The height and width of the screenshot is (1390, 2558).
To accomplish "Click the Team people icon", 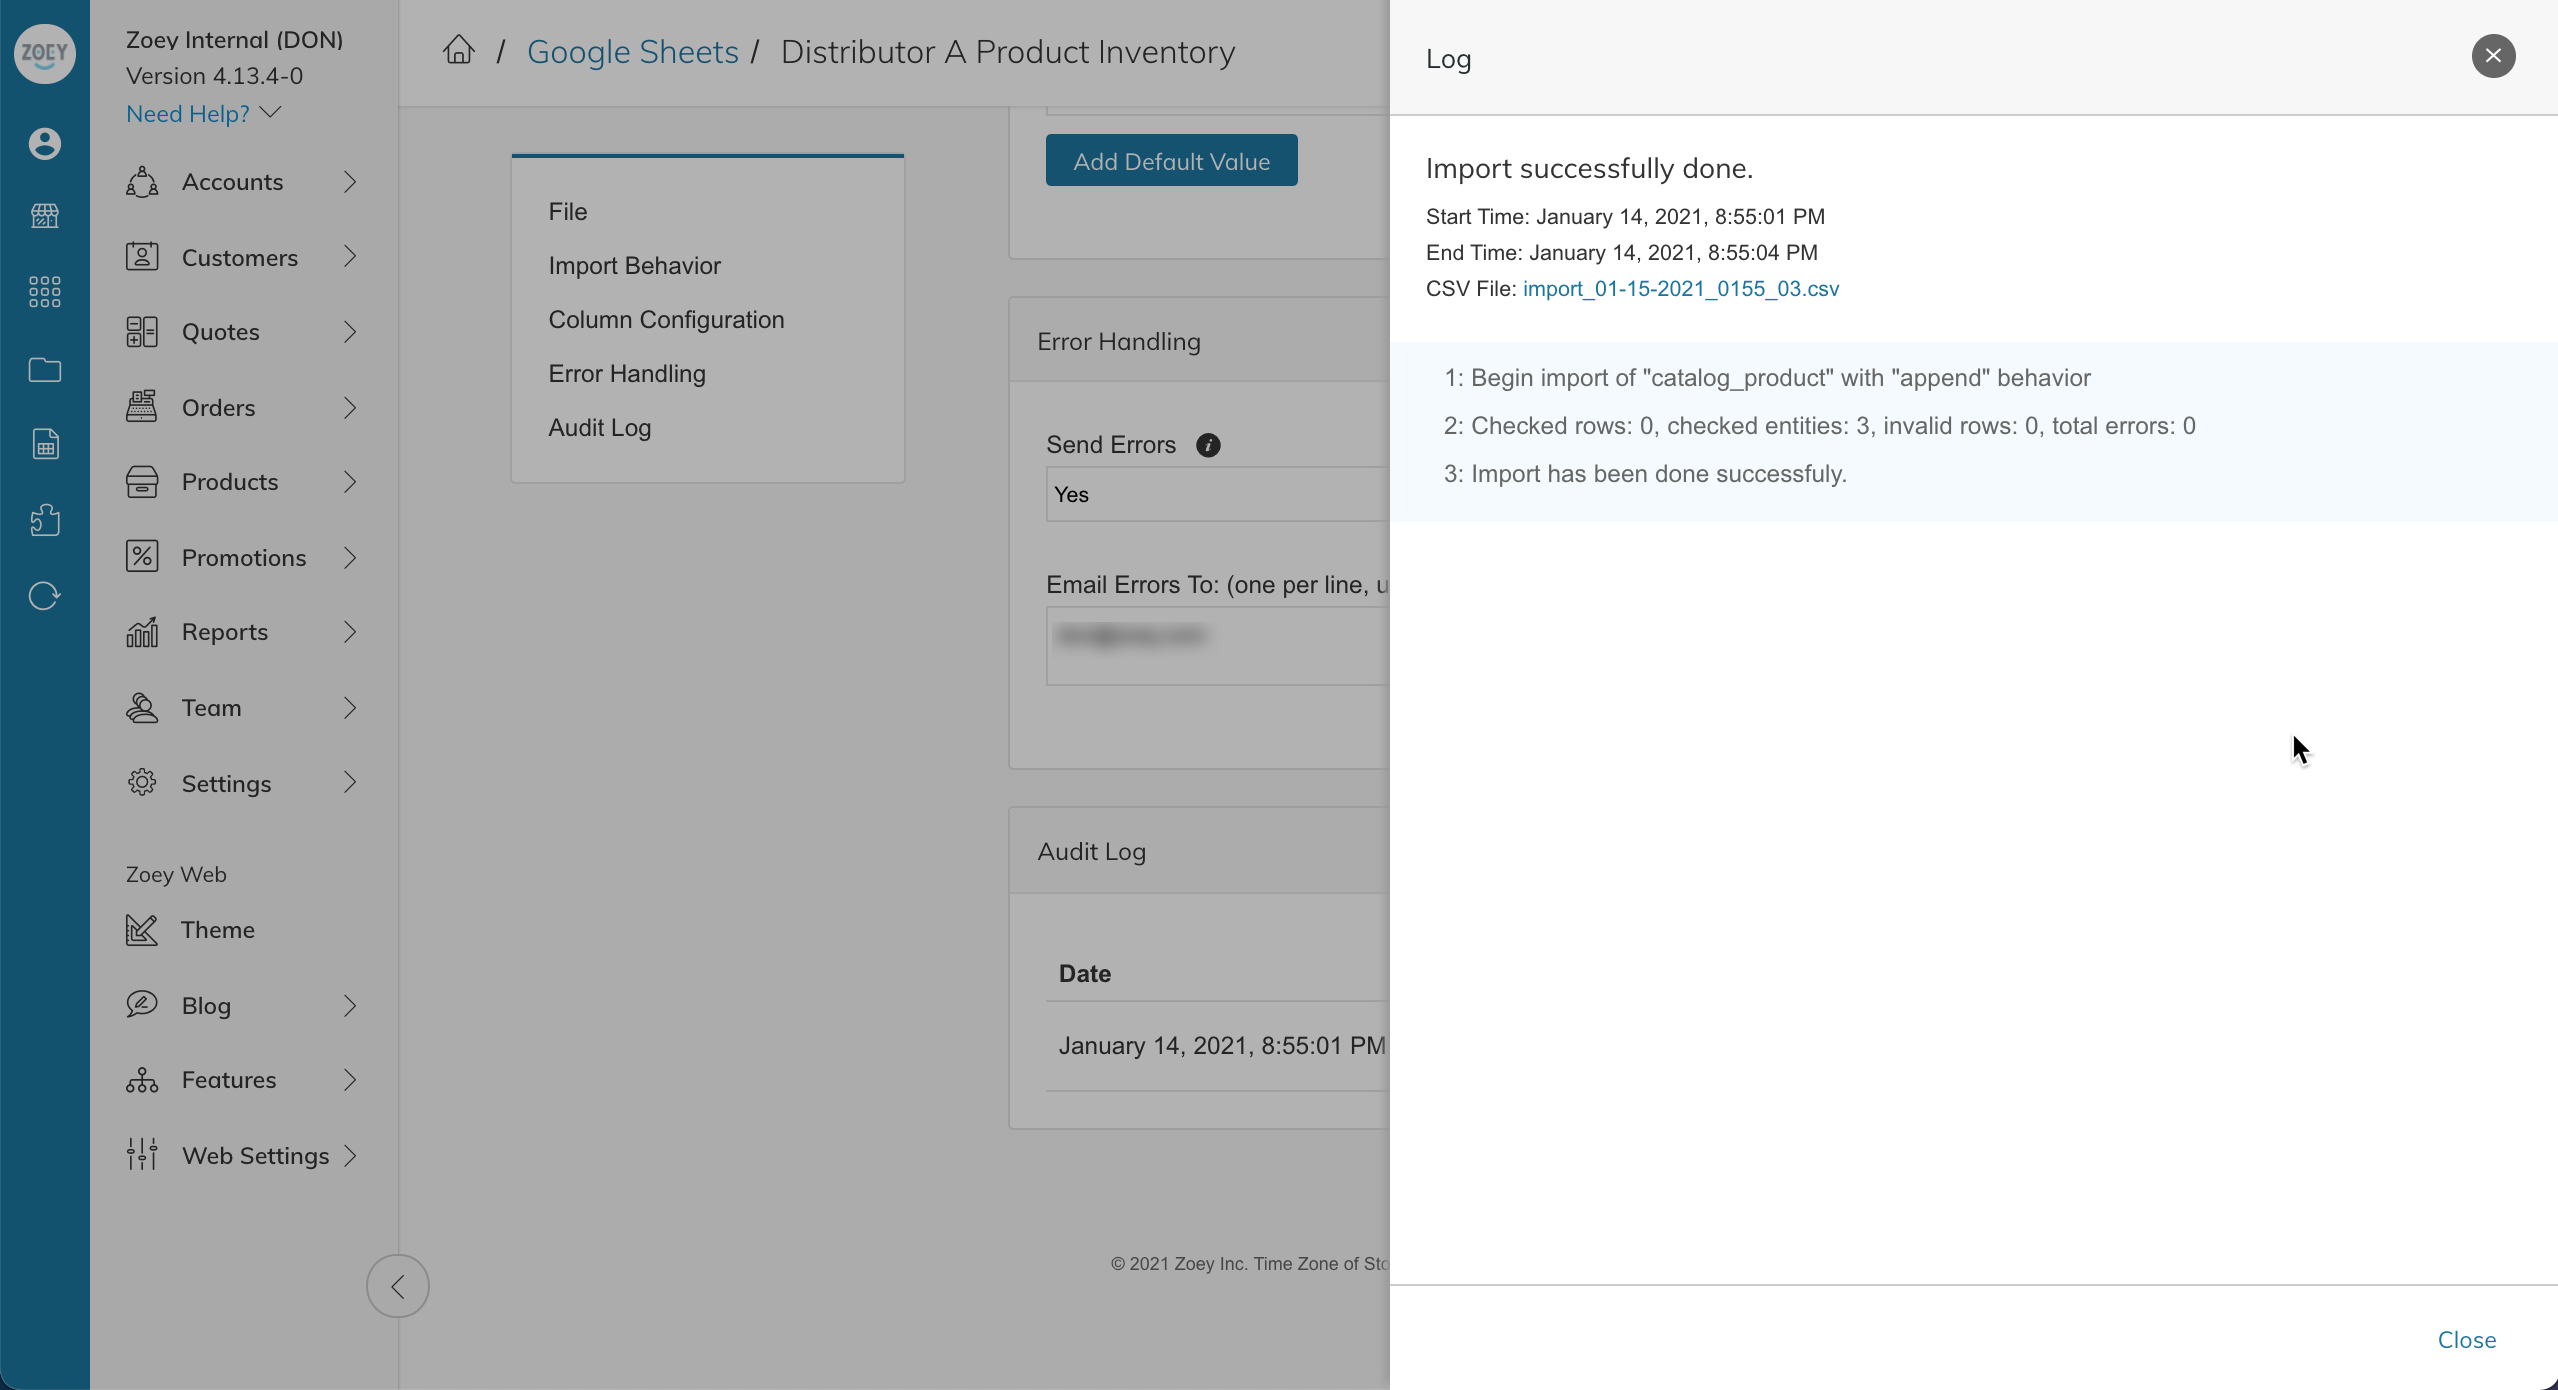I will click(142, 708).
